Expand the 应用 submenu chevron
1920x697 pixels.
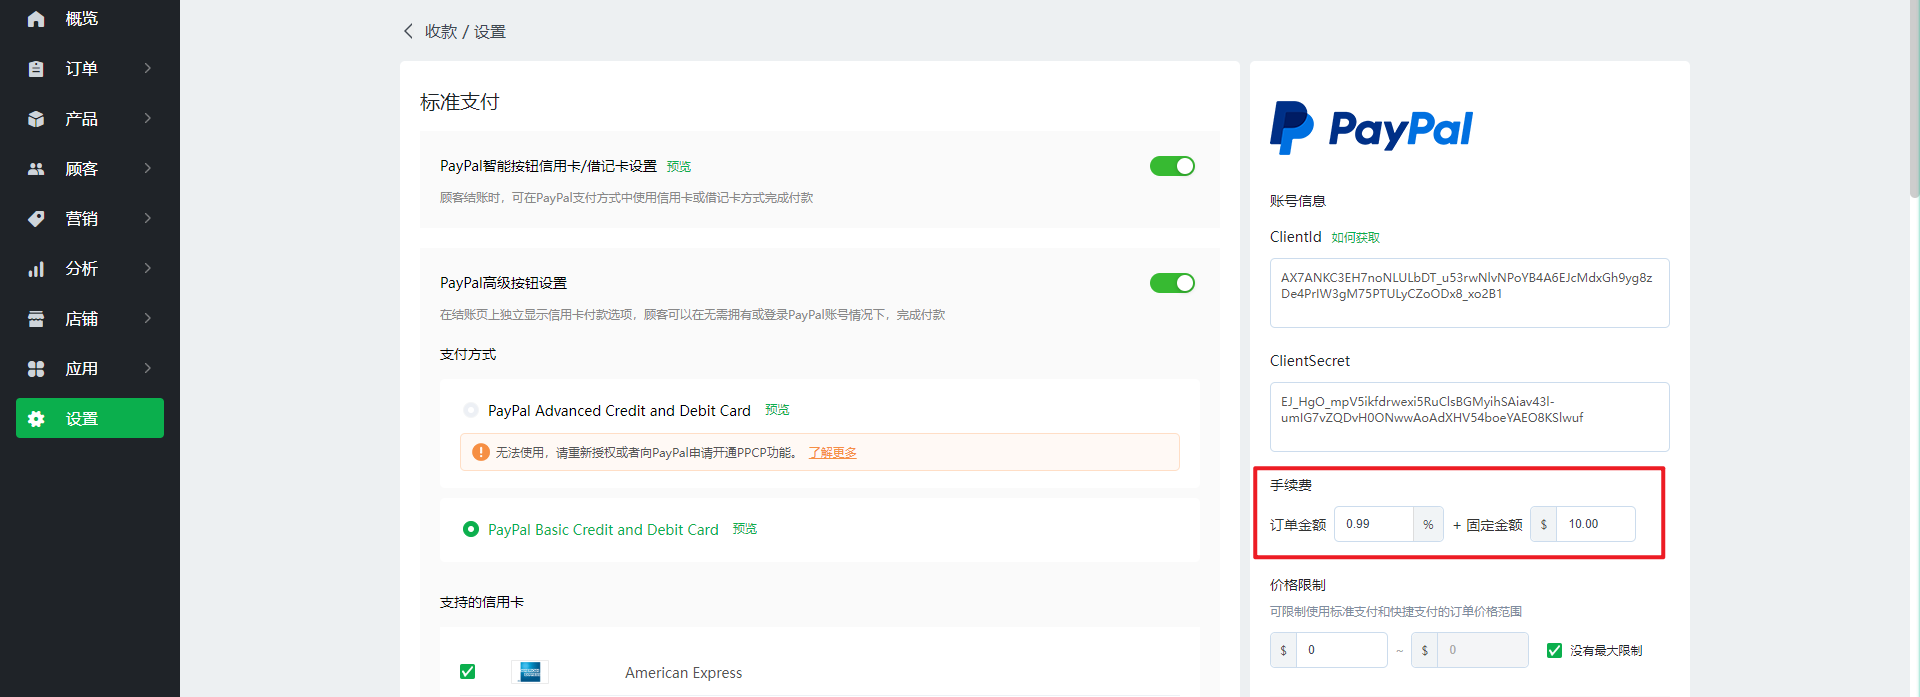148,368
